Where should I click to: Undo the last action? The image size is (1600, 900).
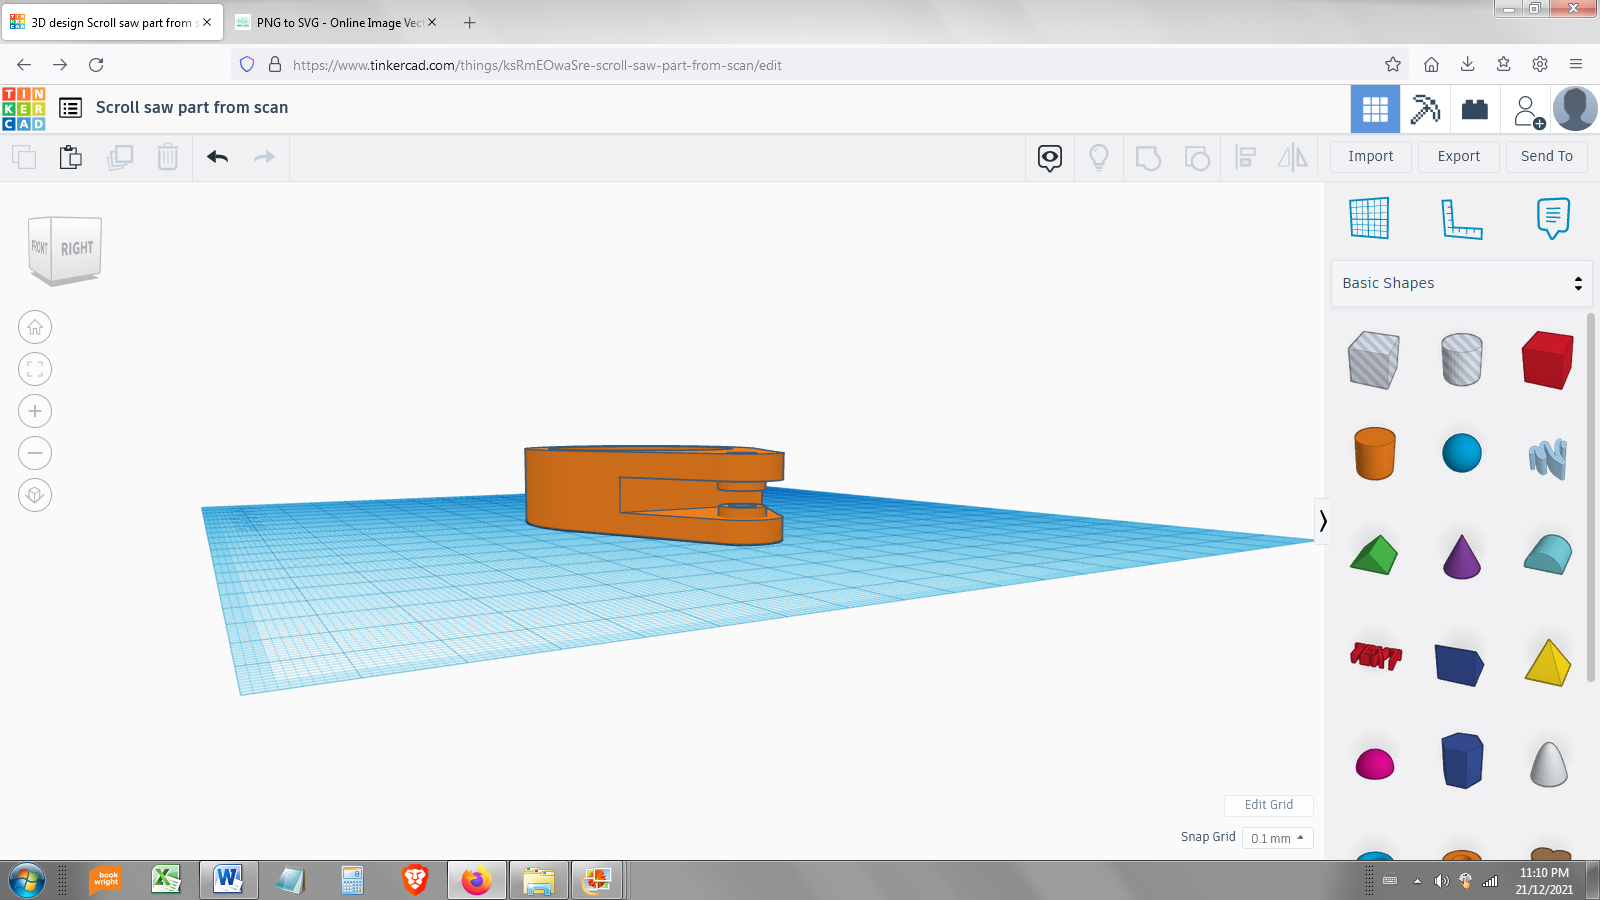[218, 157]
